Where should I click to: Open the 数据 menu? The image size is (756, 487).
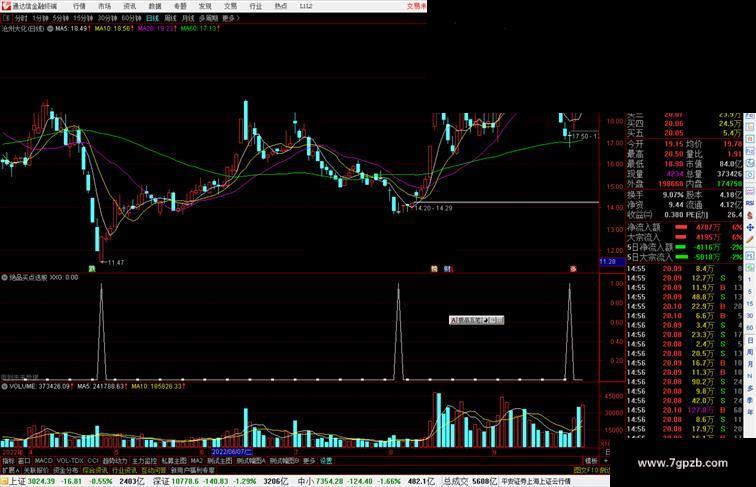click(155, 6)
